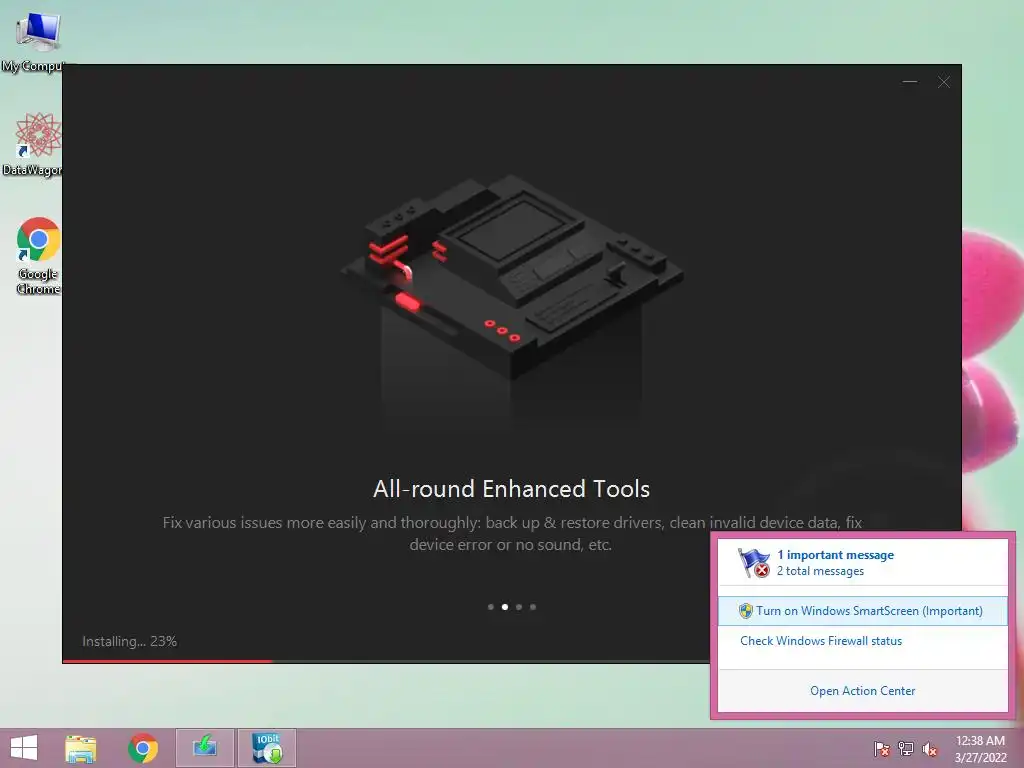Open the Google Chrome desktop shortcut

pyautogui.click(x=38, y=255)
